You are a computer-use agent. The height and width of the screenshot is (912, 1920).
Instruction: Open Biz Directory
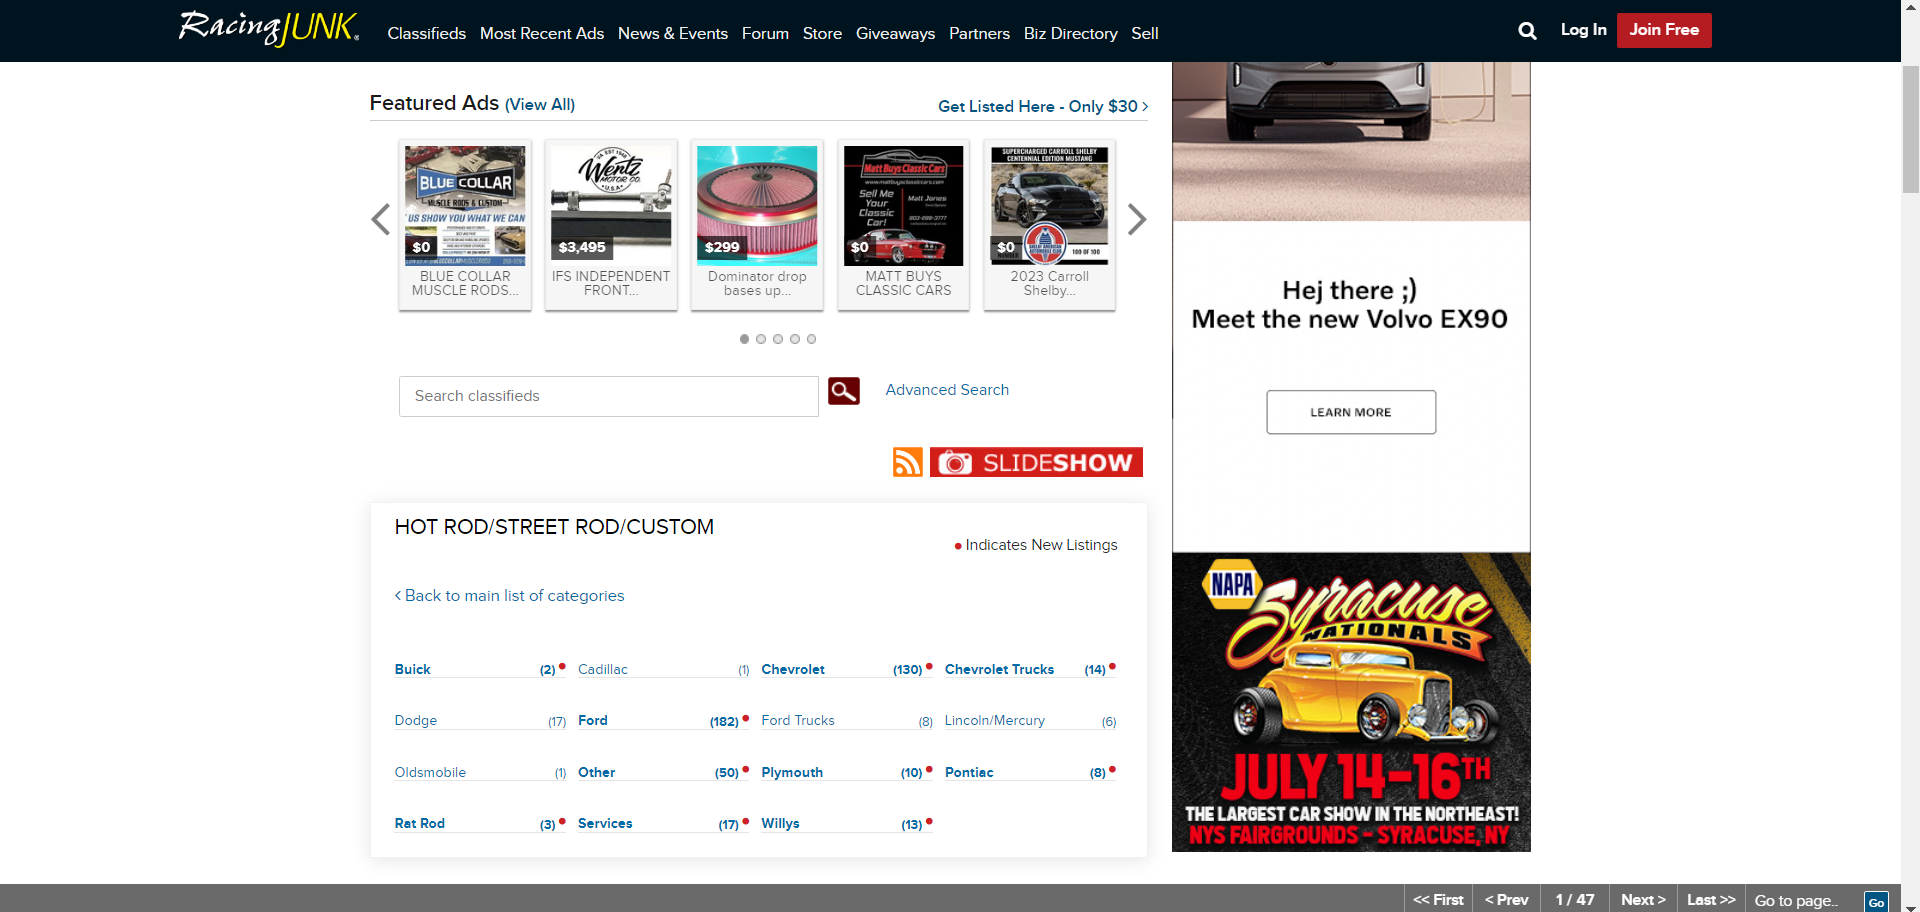(x=1070, y=33)
